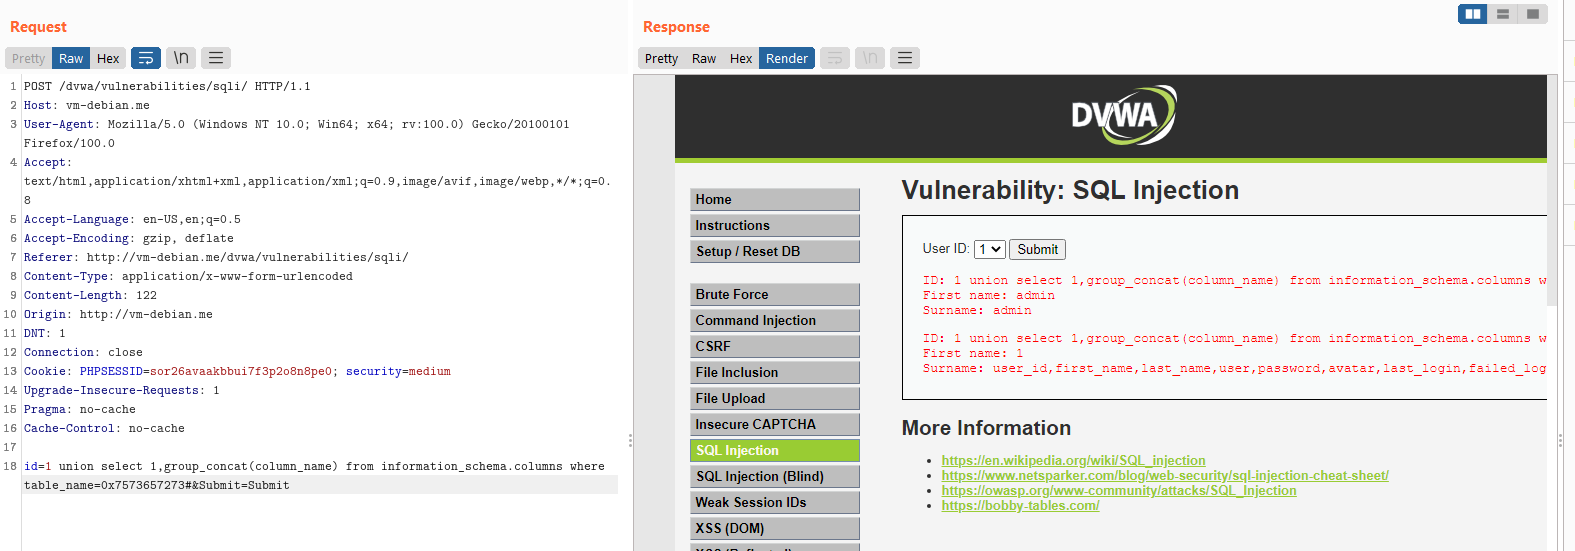Select Render tab in Response panel
The height and width of the screenshot is (551, 1575).
[x=787, y=58]
